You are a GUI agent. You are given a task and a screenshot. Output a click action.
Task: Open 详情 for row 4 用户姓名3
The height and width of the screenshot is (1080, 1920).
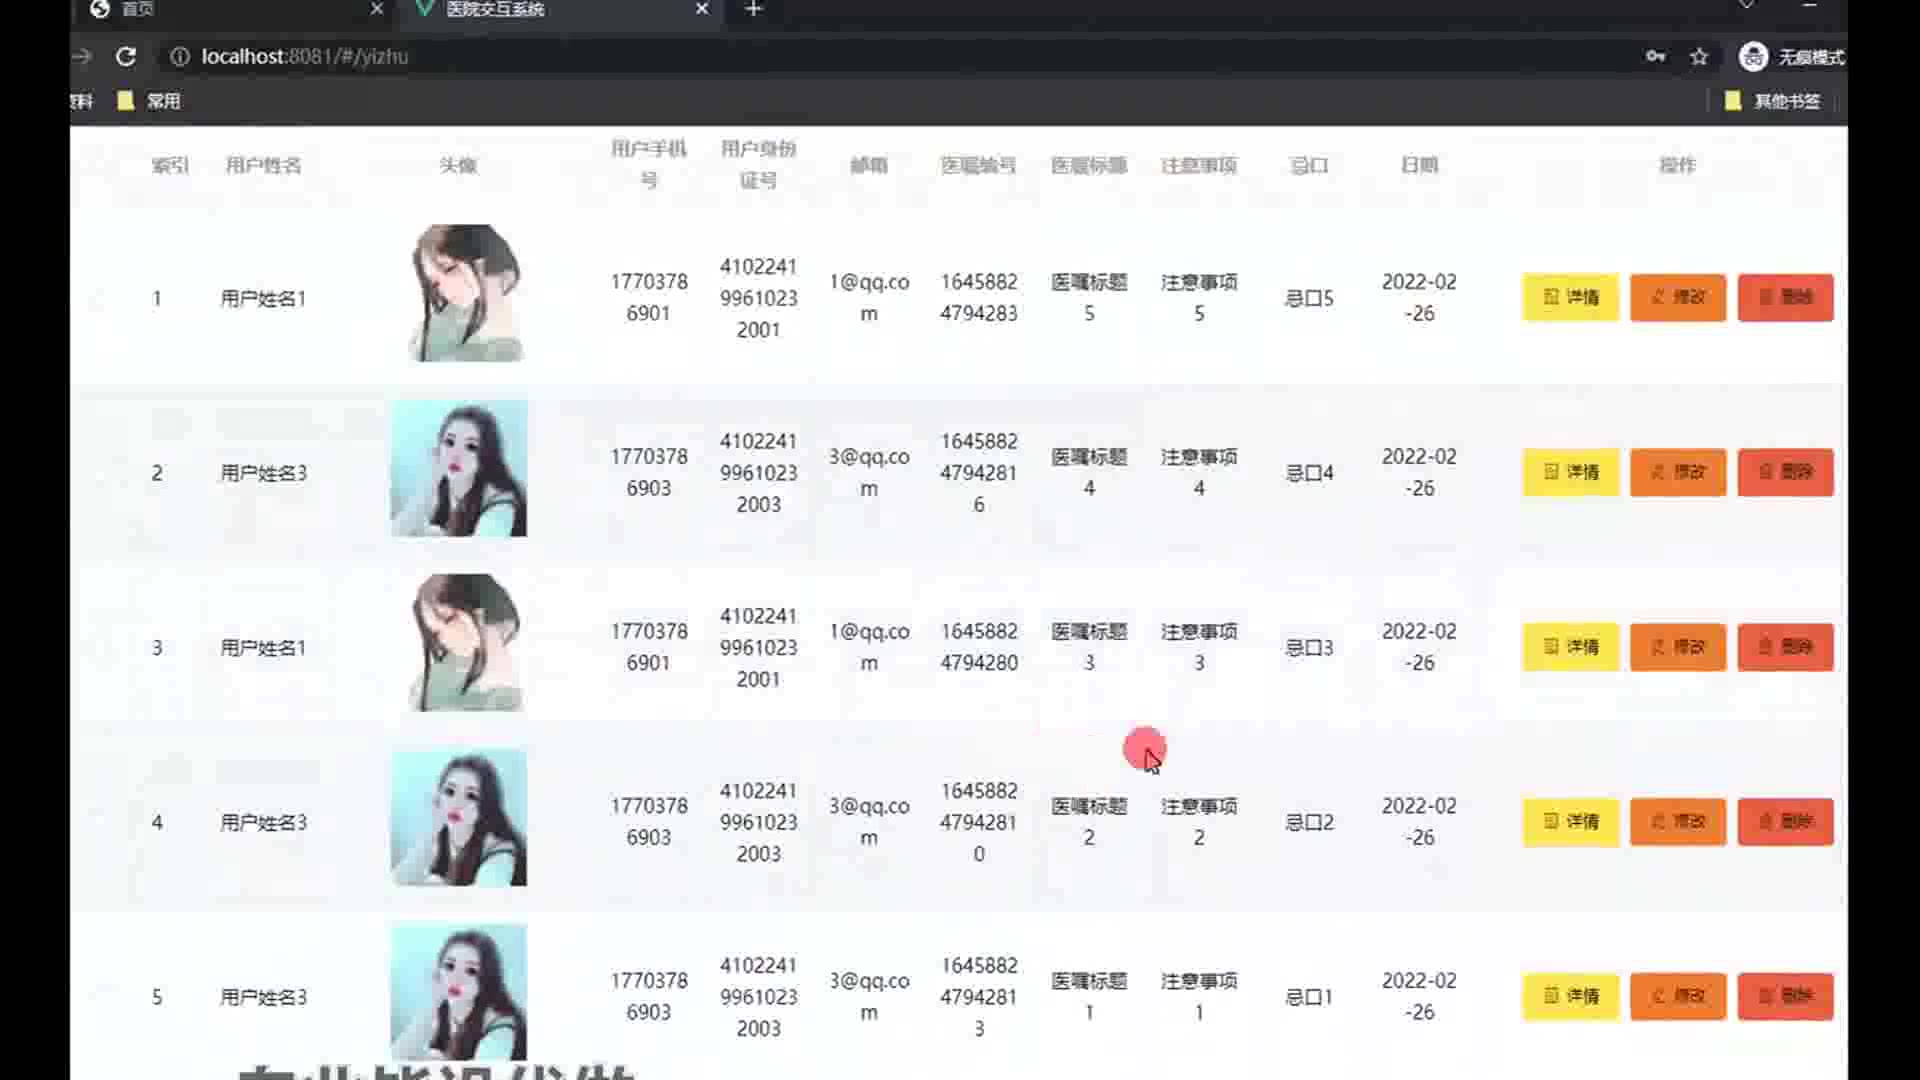click(x=1570, y=822)
